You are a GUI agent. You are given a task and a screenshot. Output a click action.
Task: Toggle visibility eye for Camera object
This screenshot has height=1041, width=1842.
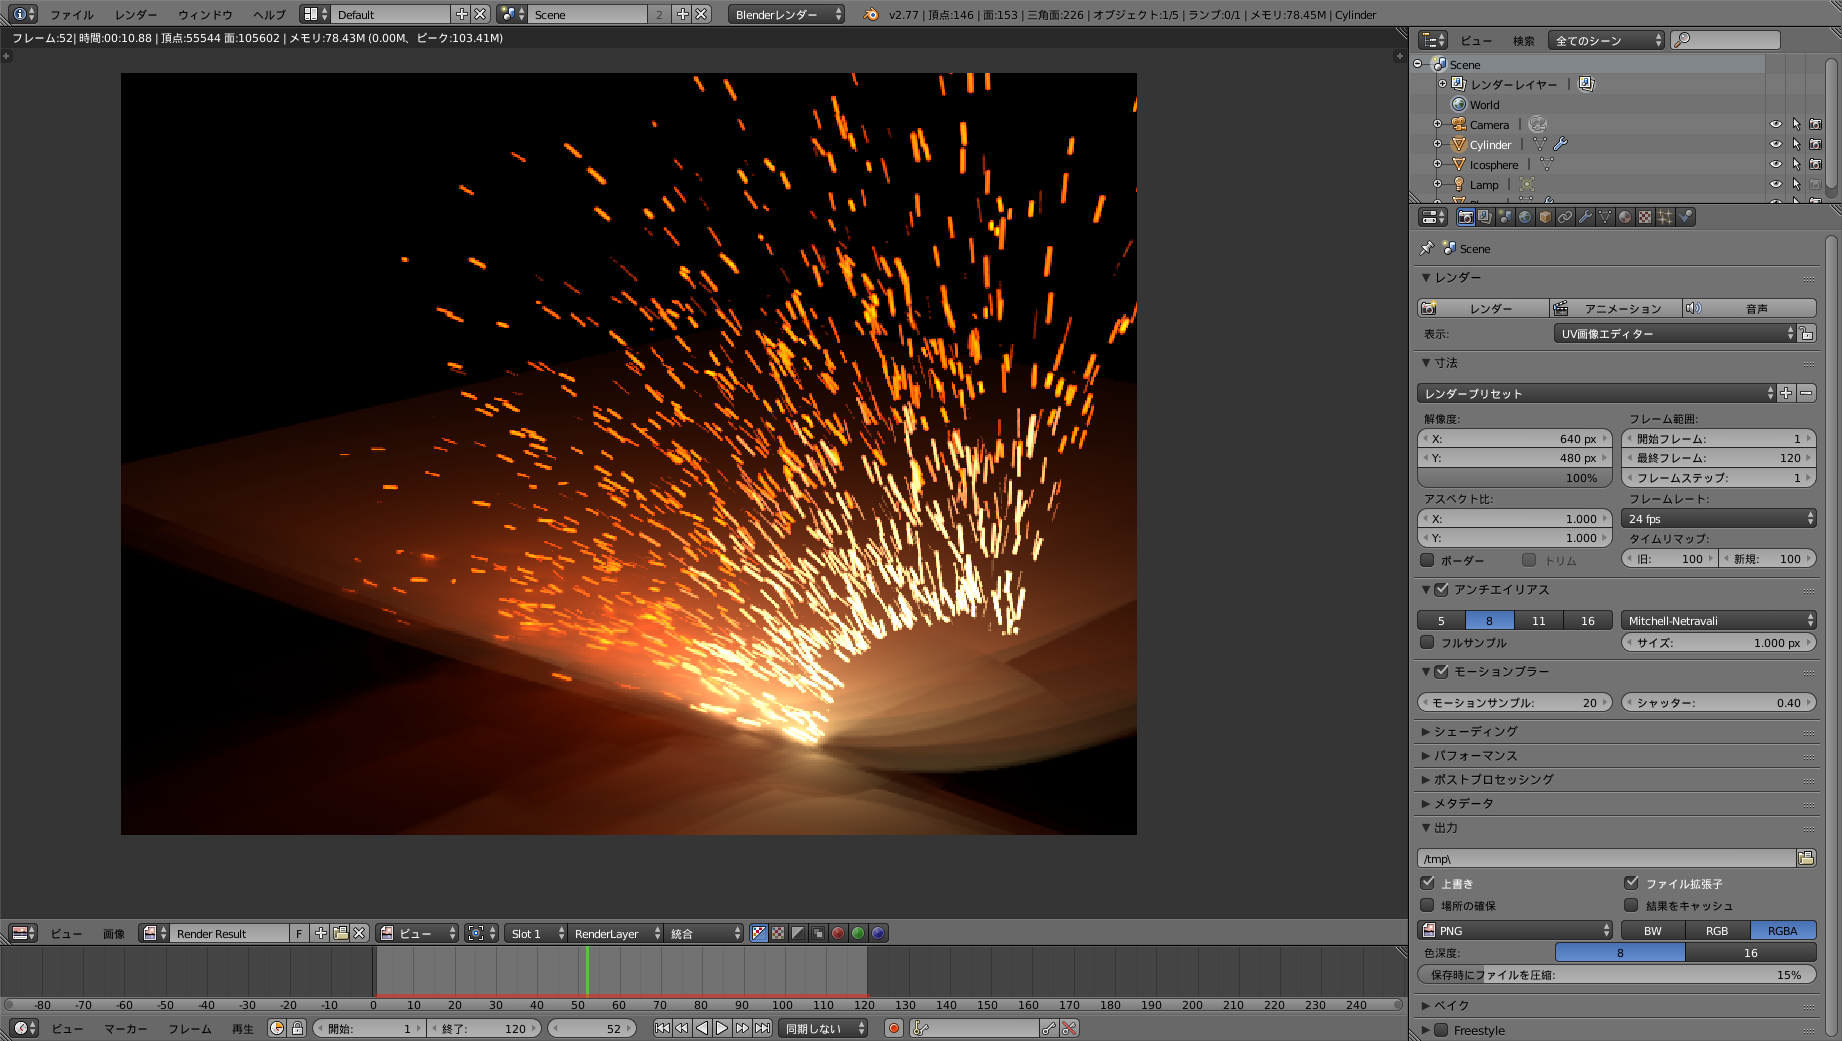(1776, 124)
